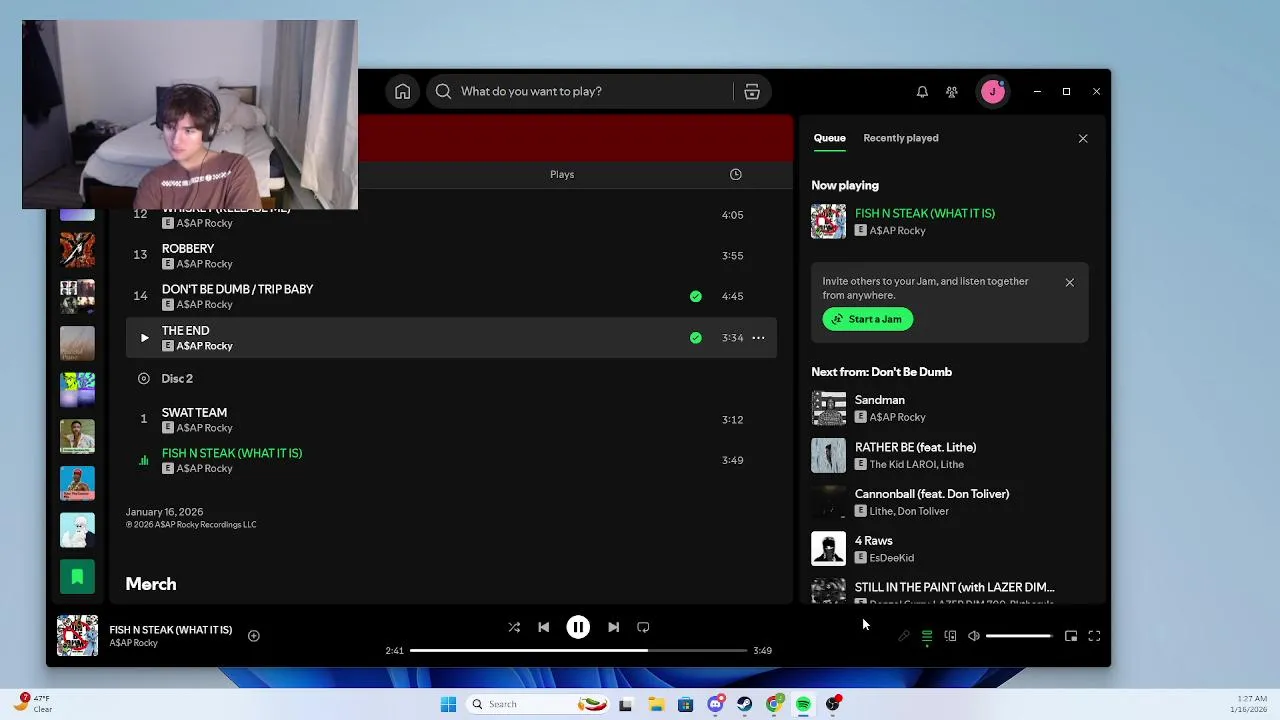Mute the volume speaker icon
The image size is (1280, 720).
pos(974,636)
